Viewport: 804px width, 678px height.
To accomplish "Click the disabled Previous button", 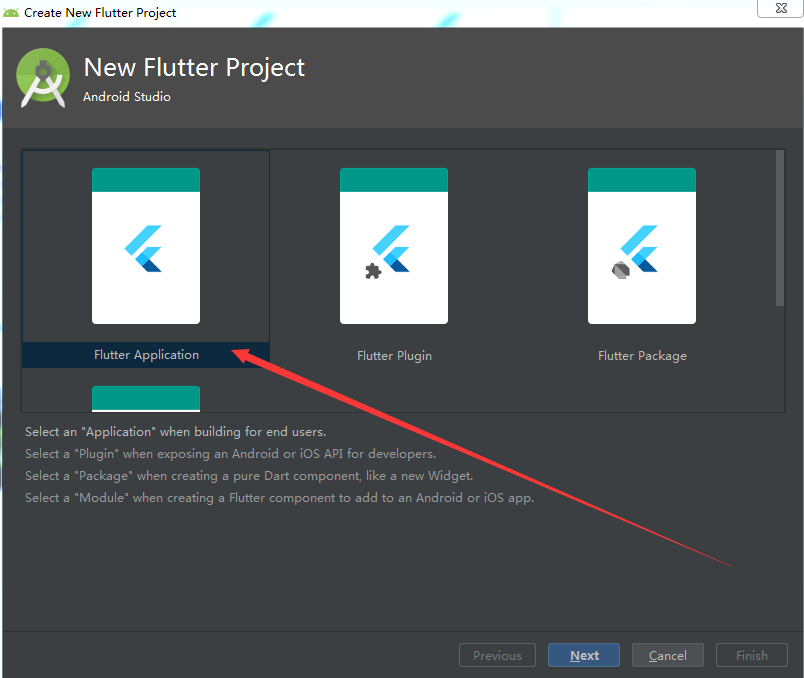I will tap(497, 655).
